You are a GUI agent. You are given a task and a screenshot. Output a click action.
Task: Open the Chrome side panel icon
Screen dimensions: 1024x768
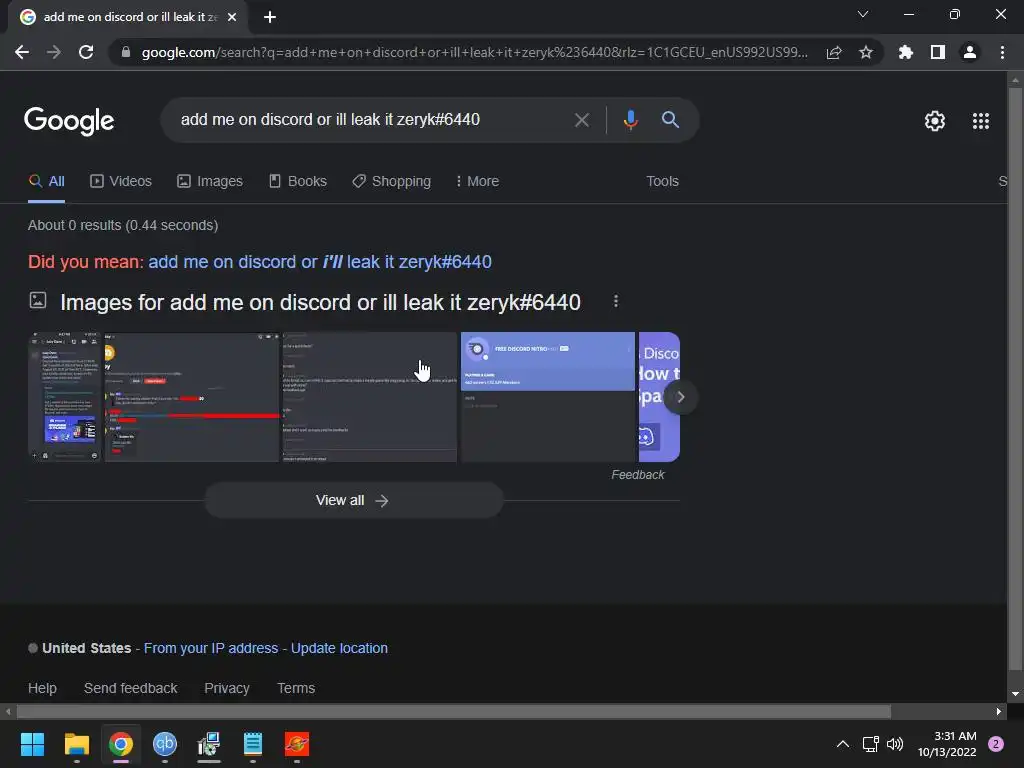coord(938,52)
